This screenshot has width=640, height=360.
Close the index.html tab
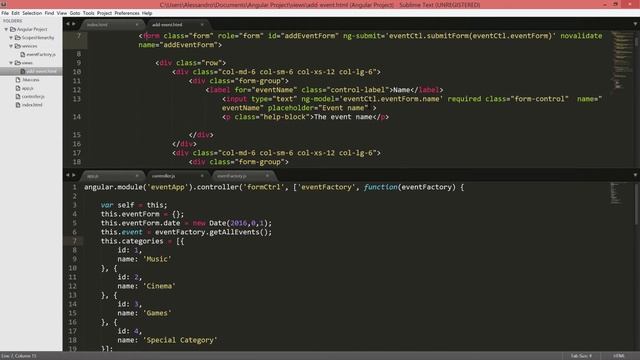pyautogui.click(x=137, y=24)
